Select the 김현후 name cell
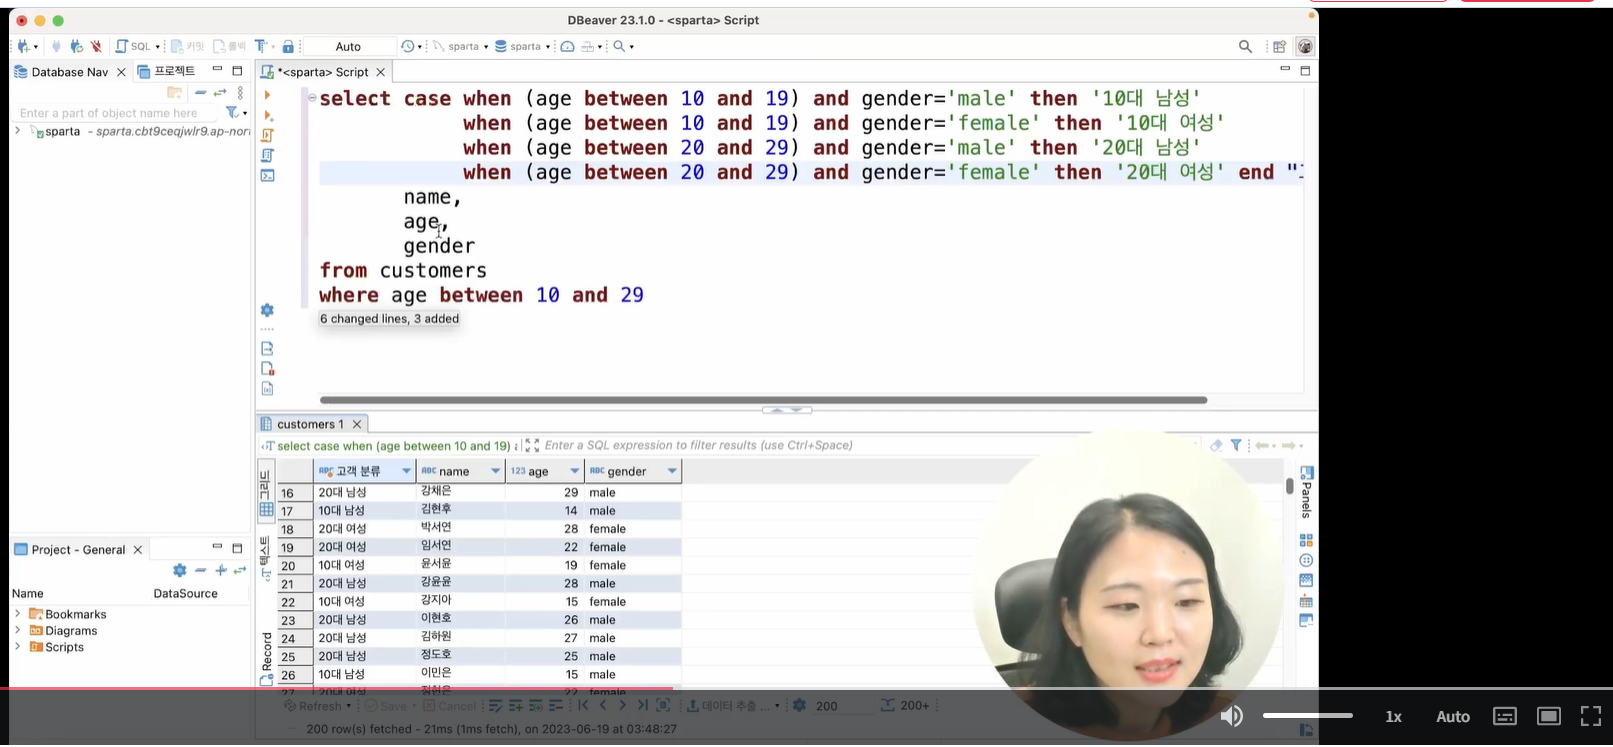1613x747 pixels. coord(460,510)
